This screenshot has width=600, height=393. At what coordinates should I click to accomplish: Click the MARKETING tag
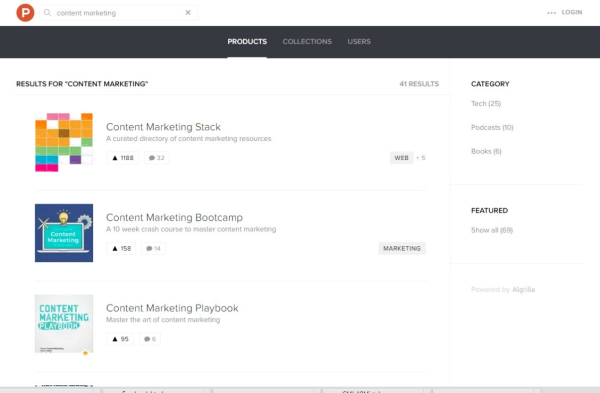[x=402, y=248]
